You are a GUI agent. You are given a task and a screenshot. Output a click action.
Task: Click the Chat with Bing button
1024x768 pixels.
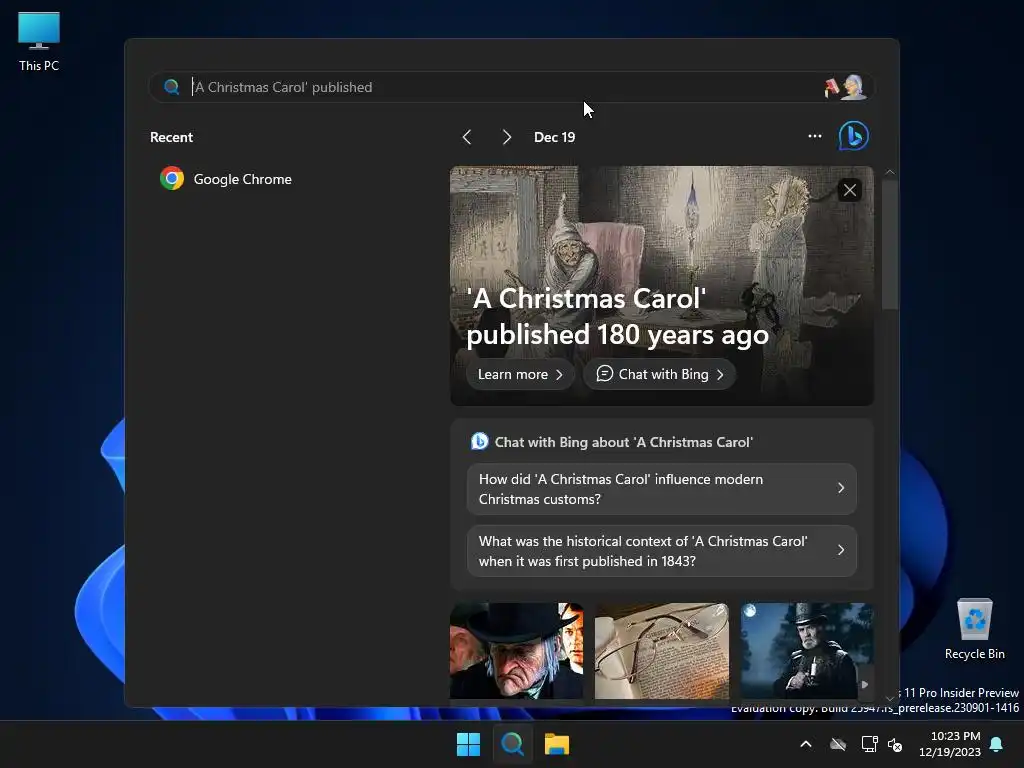(x=660, y=374)
